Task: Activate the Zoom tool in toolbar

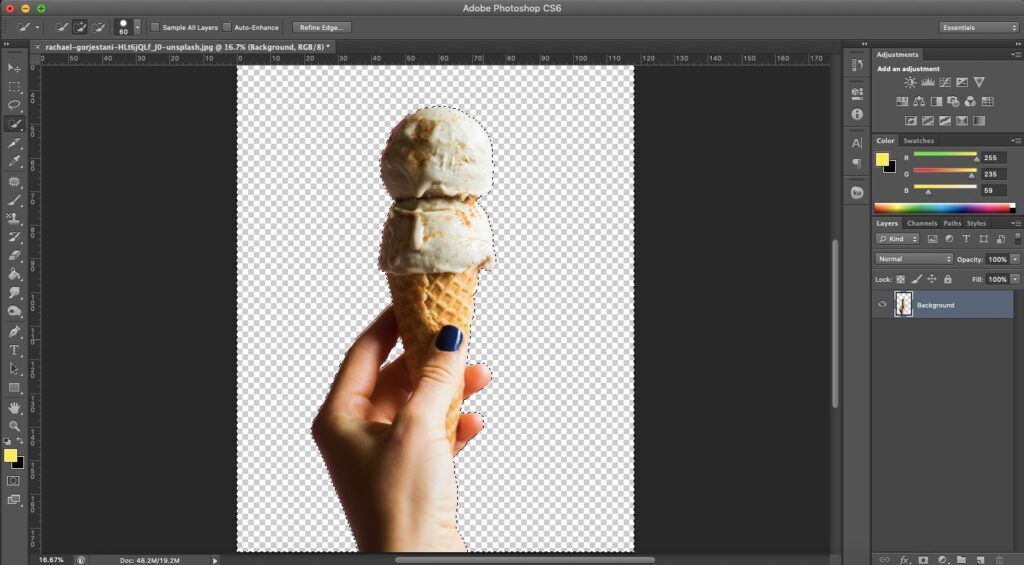Action: [x=14, y=426]
